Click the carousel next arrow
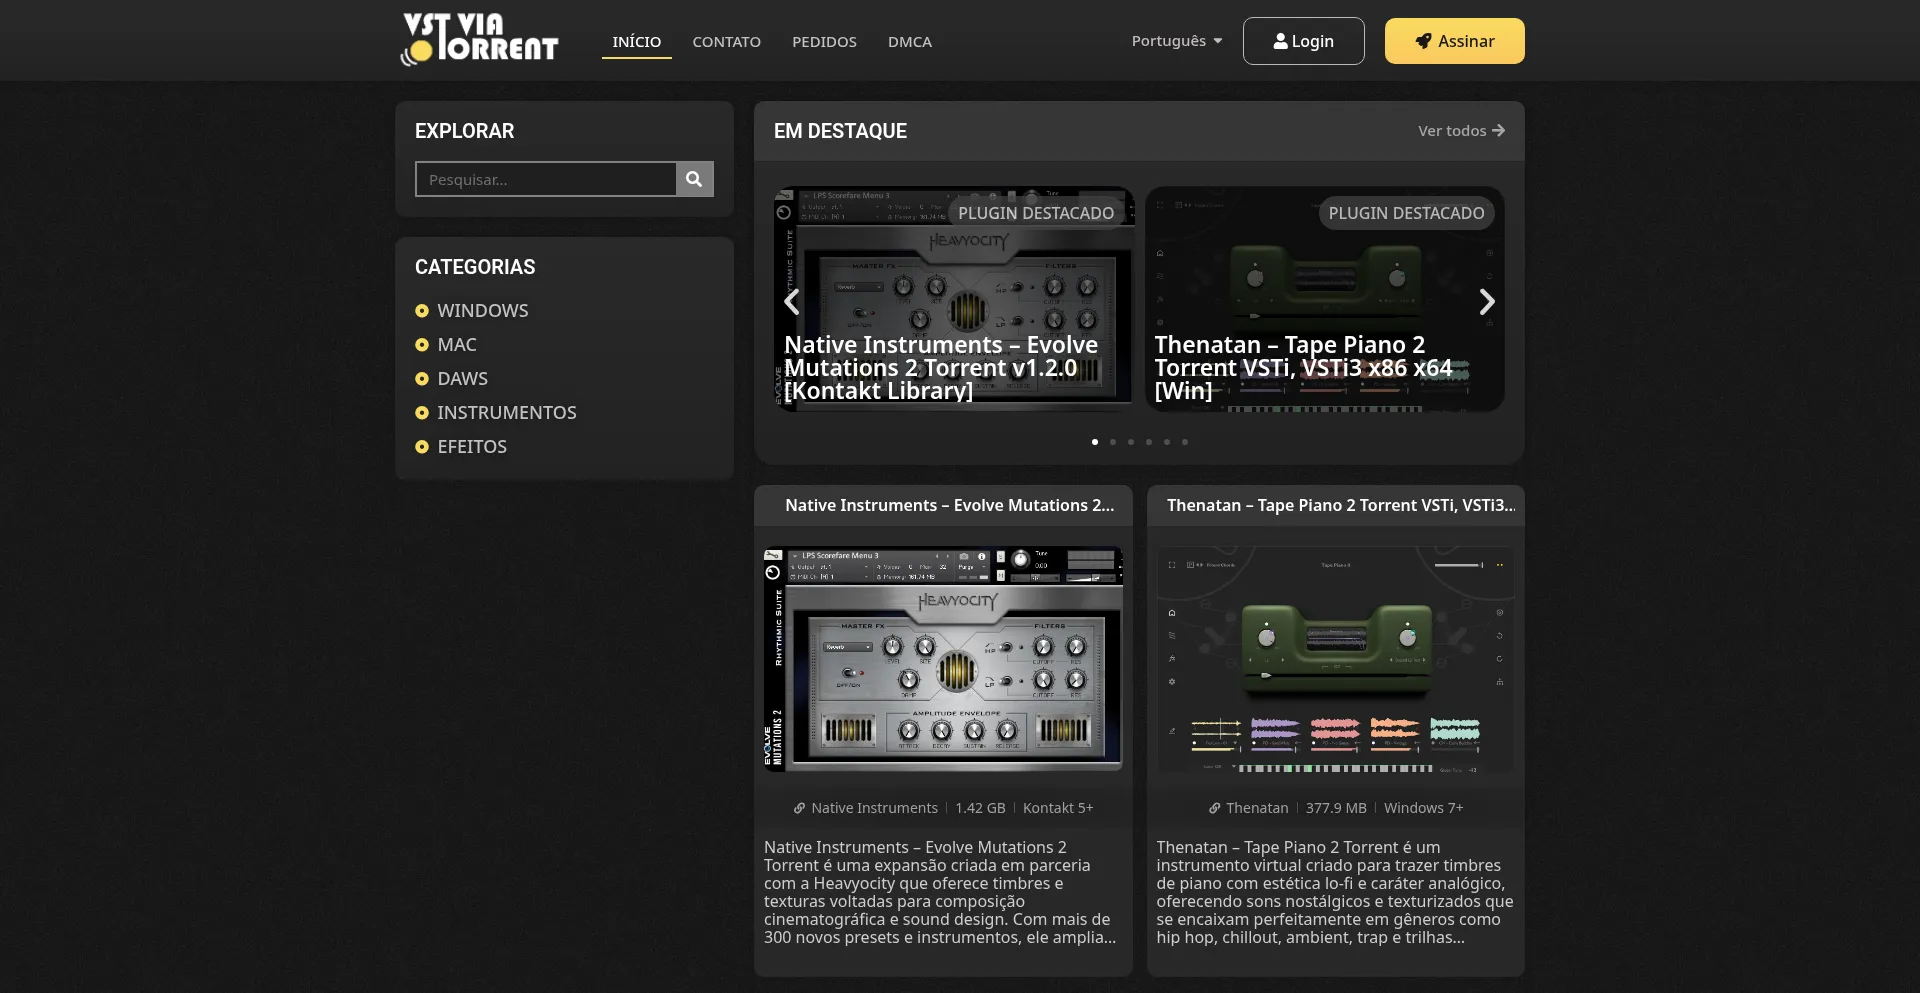This screenshot has height=993, width=1920. coord(1487,301)
